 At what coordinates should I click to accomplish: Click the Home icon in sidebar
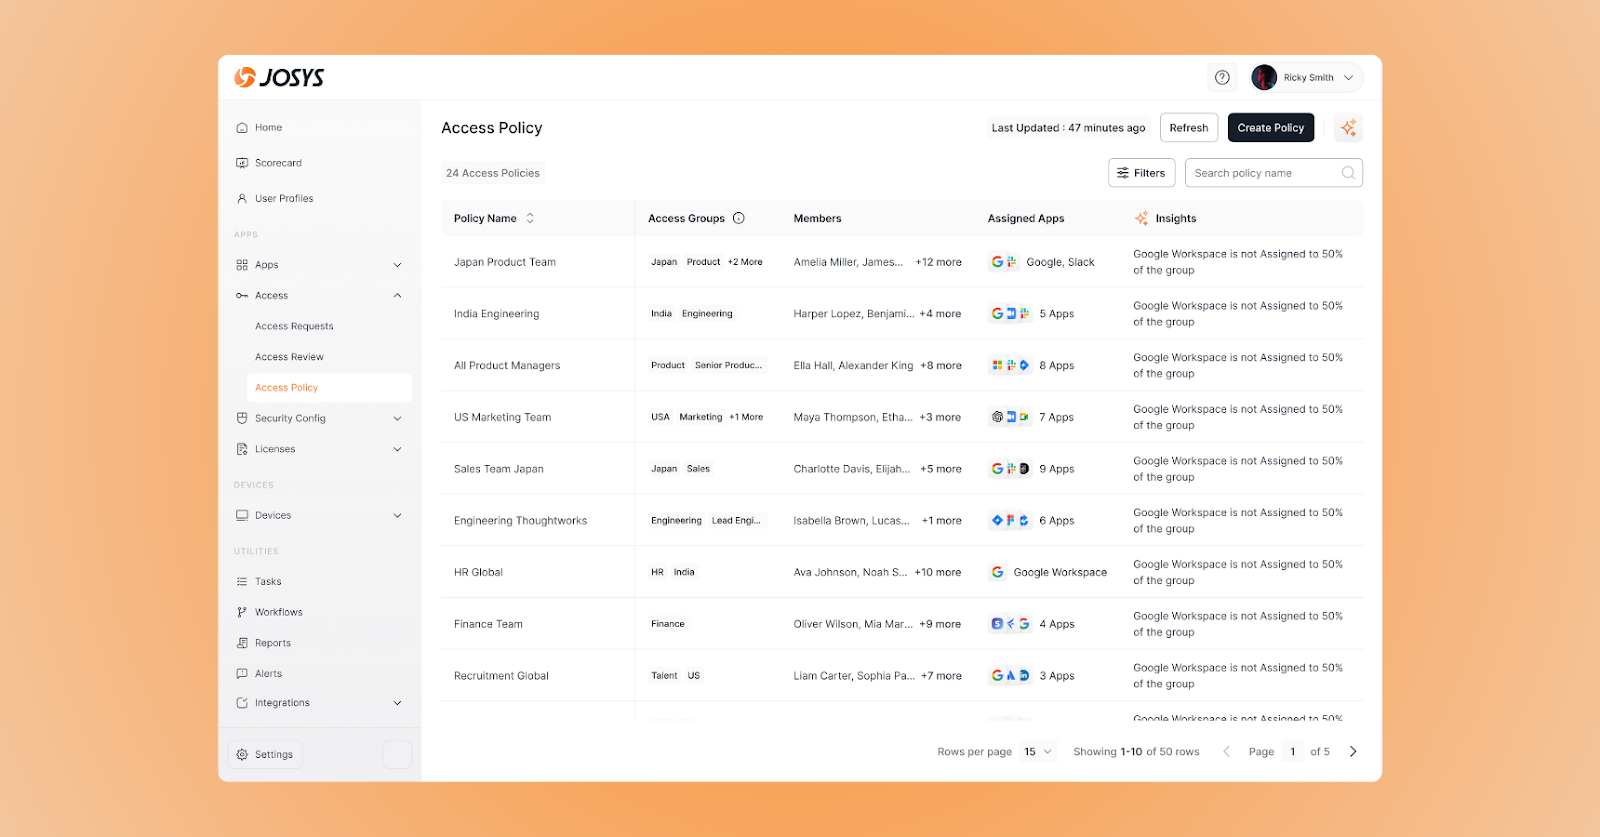242,128
